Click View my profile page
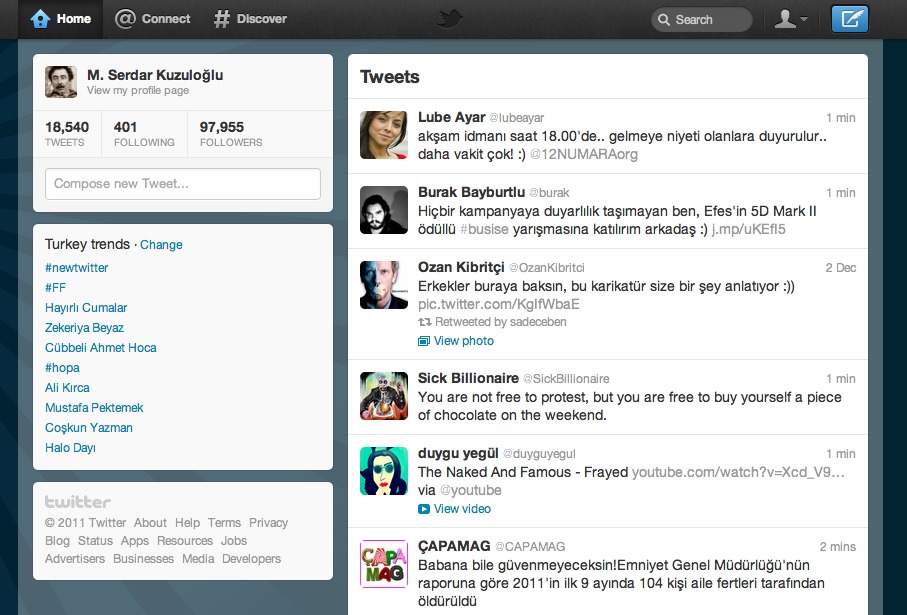This screenshot has height=615, width=907. pyautogui.click(x=138, y=90)
